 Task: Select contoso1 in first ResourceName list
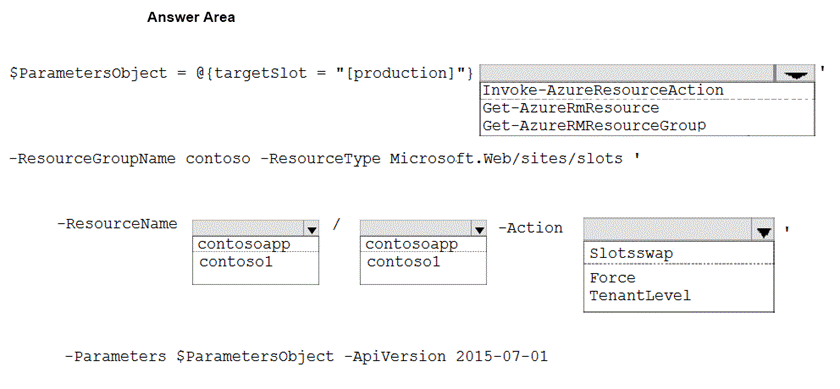[236, 262]
